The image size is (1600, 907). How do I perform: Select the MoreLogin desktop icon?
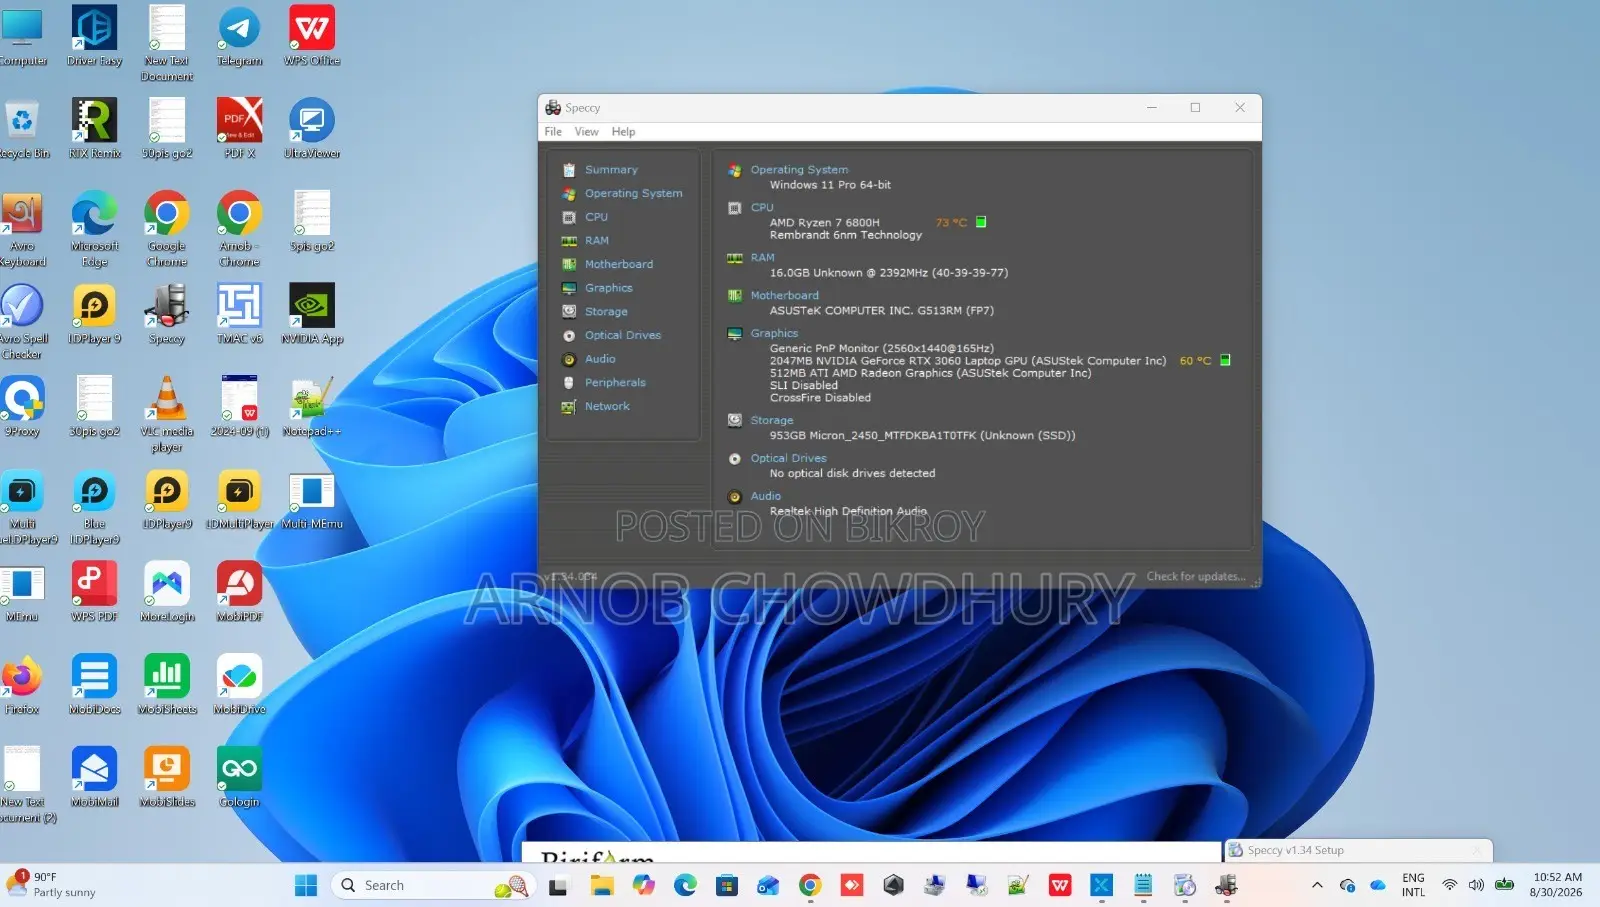pos(167,593)
